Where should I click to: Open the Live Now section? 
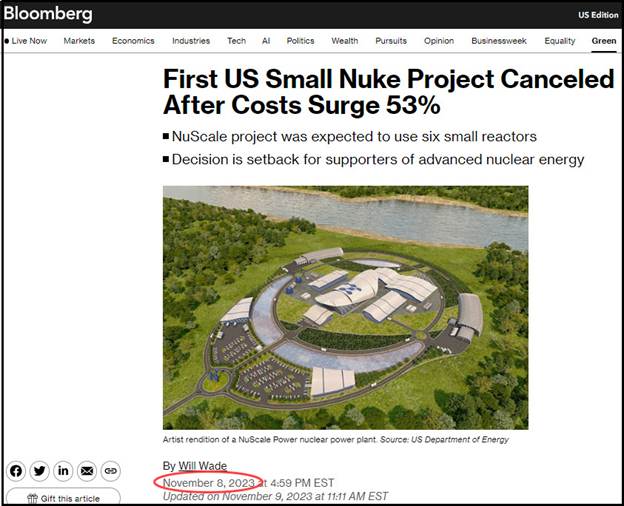click(27, 41)
